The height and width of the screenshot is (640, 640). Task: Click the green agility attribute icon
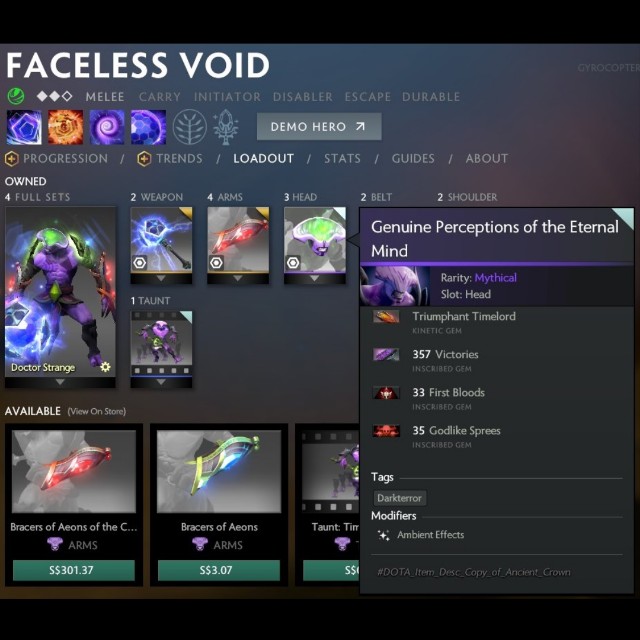click(x=16, y=97)
